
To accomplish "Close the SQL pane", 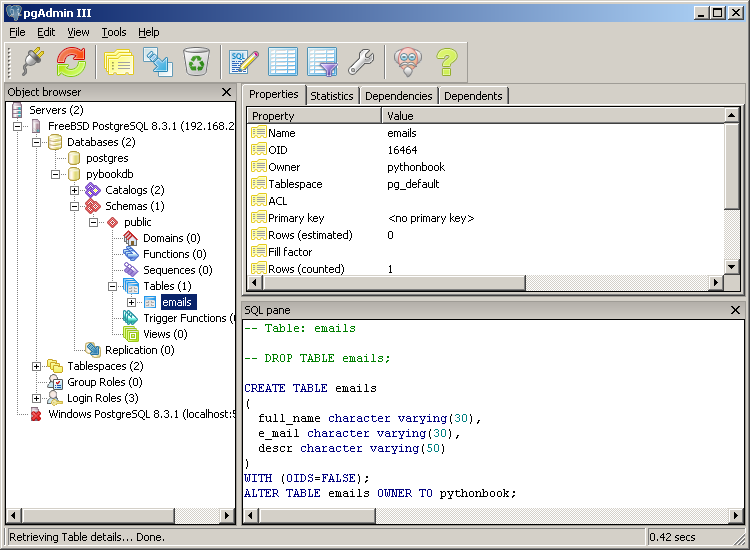I will (x=735, y=310).
